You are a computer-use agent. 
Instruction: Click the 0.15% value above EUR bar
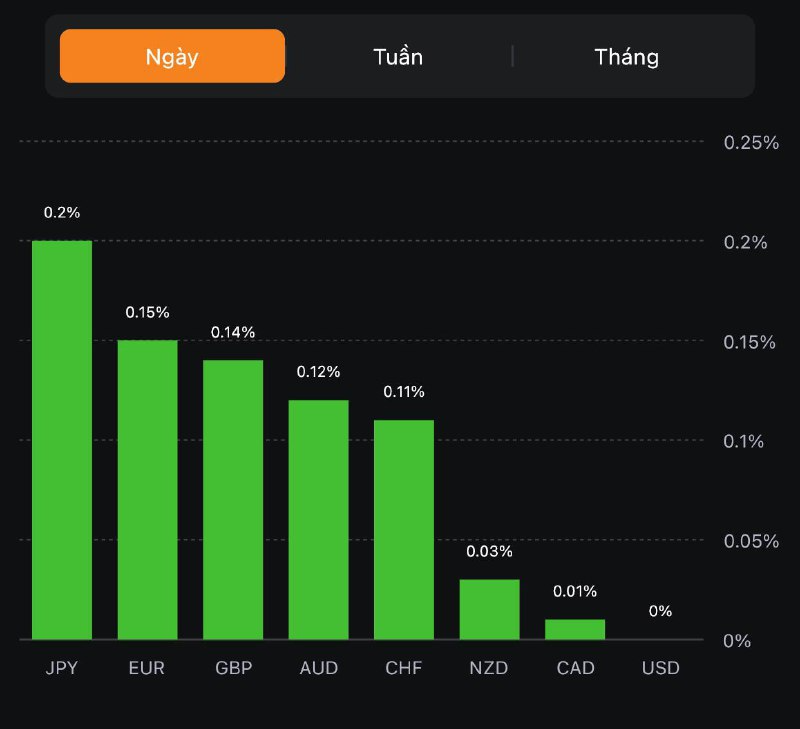click(x=147, y=312)
